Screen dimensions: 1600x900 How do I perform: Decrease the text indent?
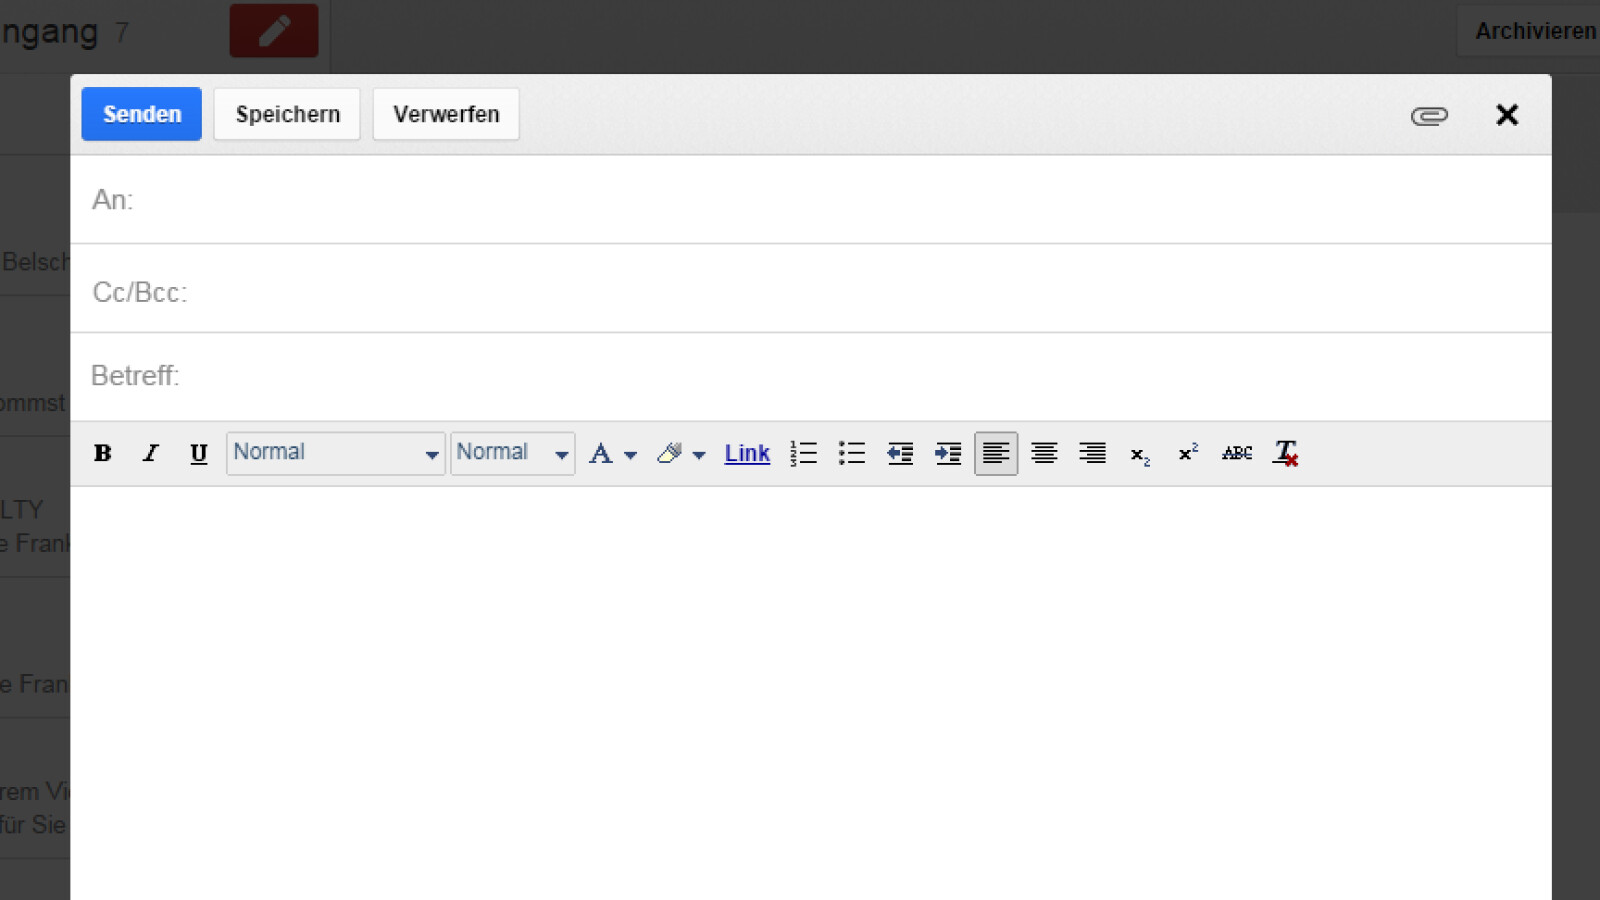(900, 454)
